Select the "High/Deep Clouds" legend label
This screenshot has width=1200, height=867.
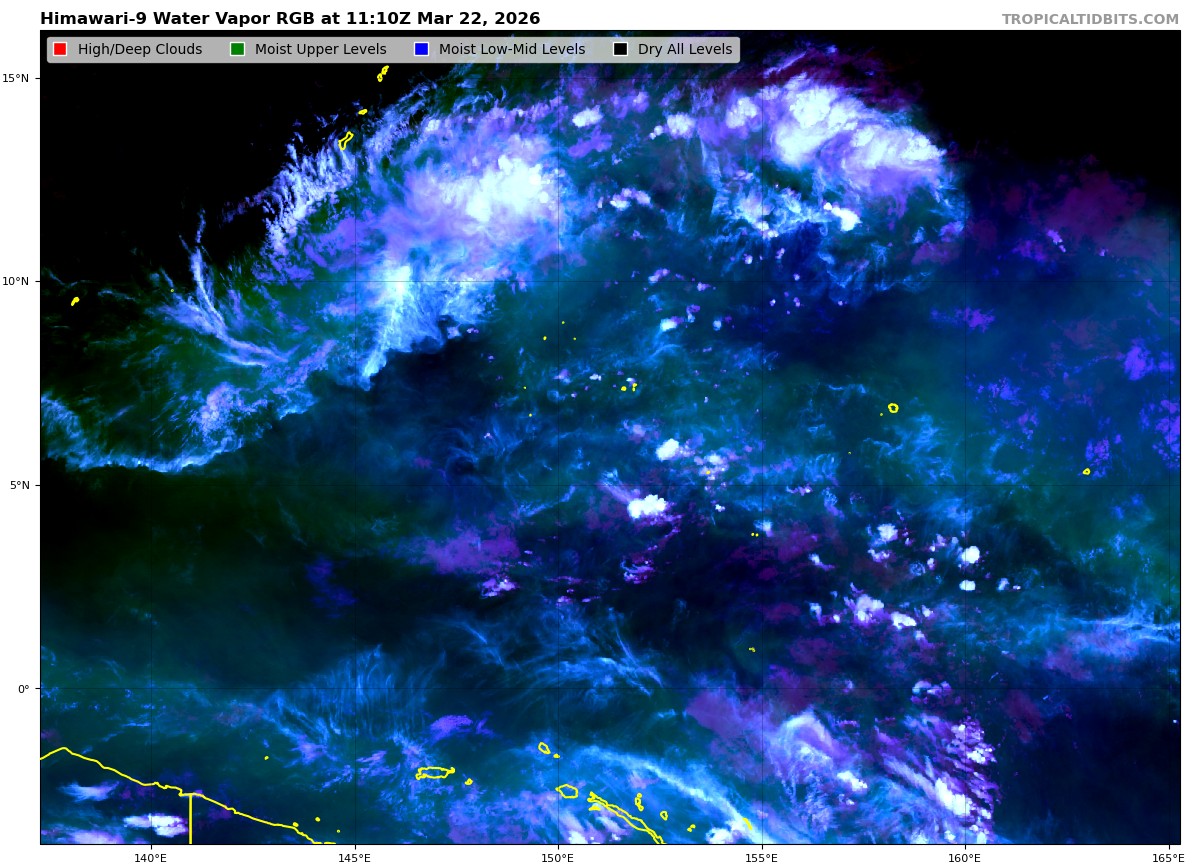point(140,49)
